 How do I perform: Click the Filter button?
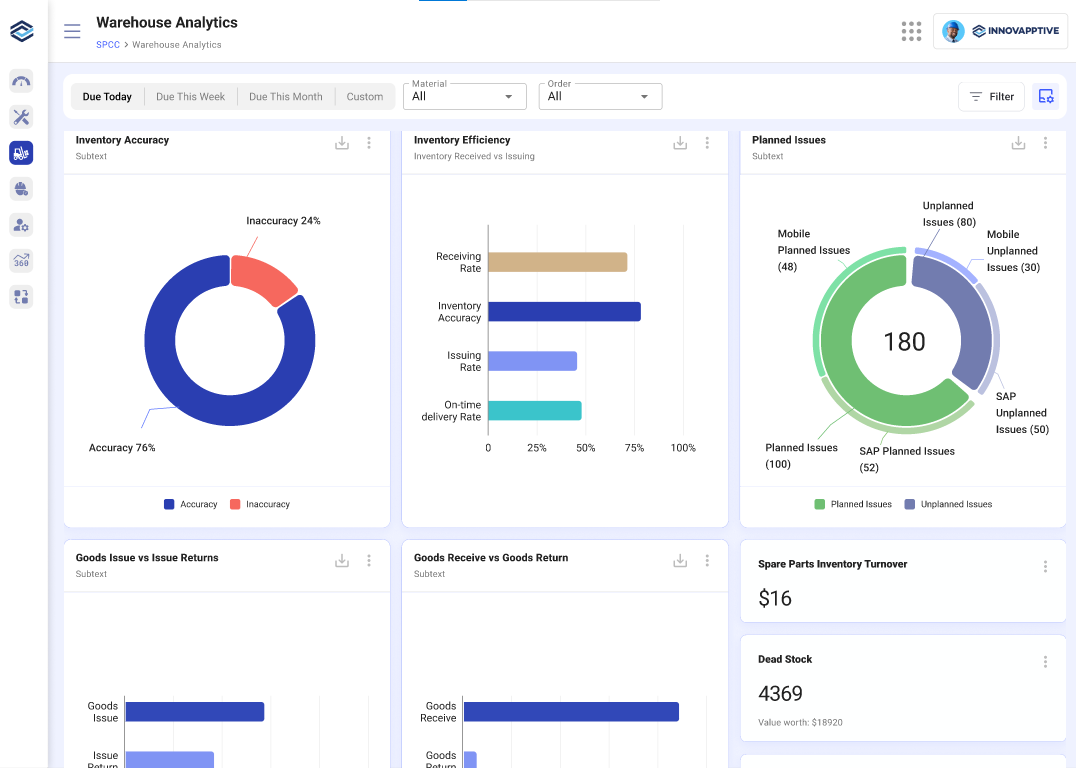click(991, 96)
